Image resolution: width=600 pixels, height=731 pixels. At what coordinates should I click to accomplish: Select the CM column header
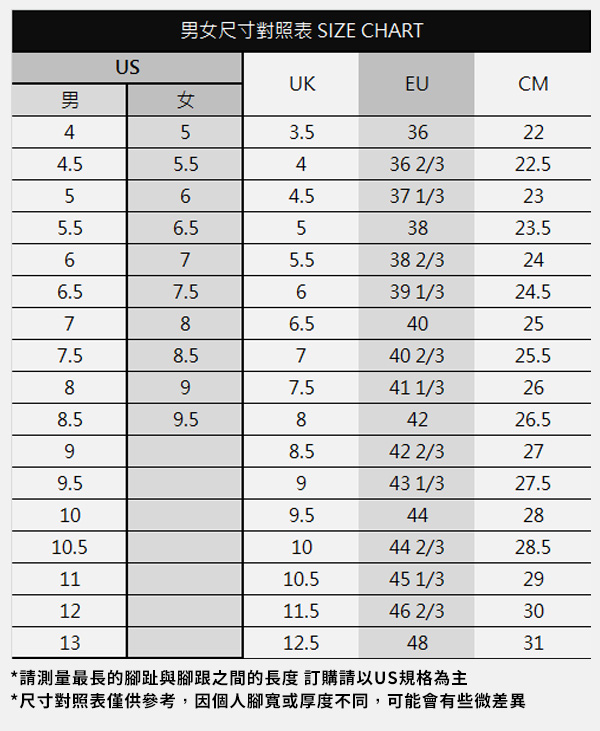(533, 84)
